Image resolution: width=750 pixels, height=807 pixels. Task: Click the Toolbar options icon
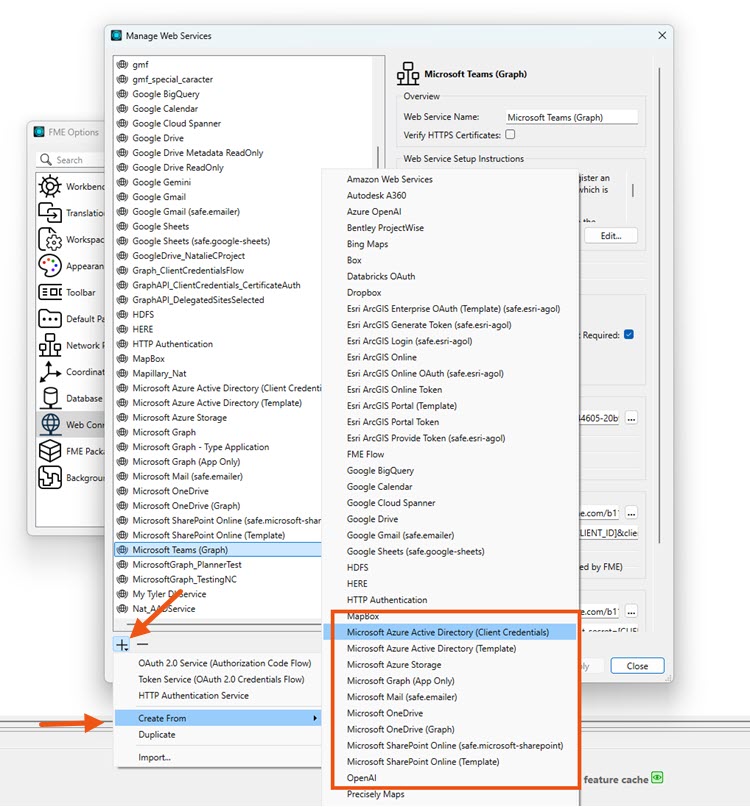point(50,293)
